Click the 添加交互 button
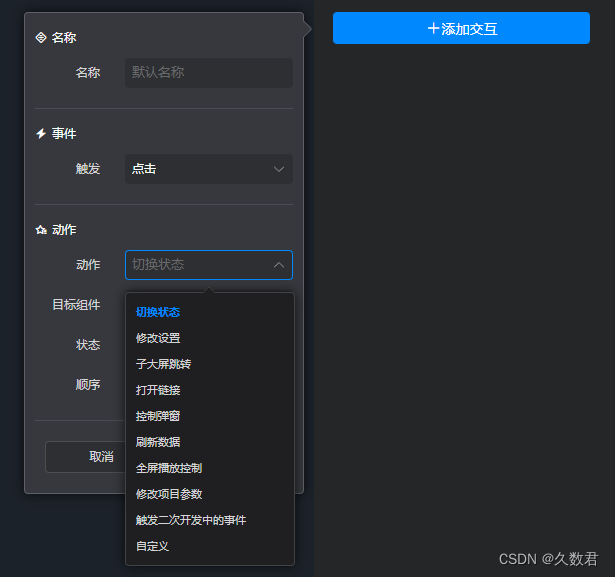The width and height of the screenshot is (615, 577). (461, 28)
